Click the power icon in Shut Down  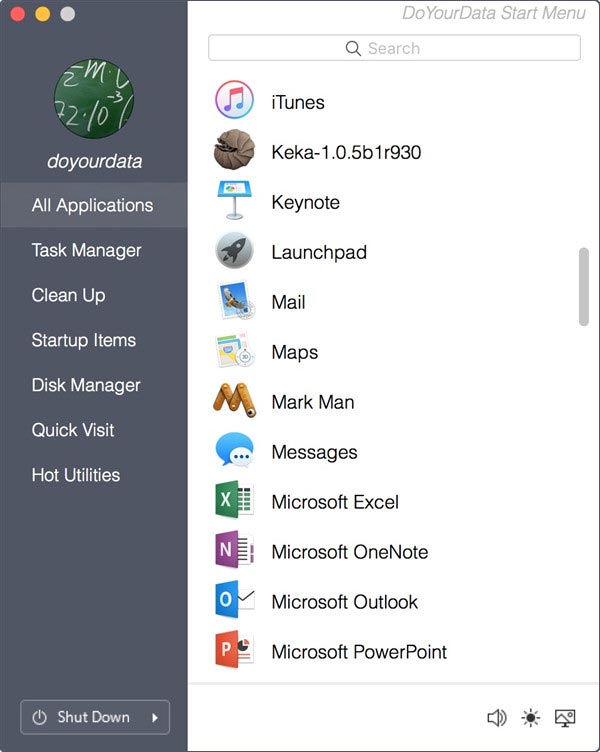coord(39,717)
